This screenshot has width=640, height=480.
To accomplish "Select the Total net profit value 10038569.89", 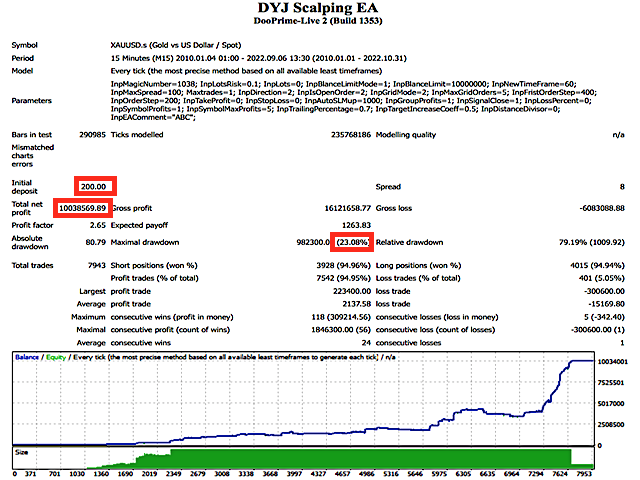I will tap(82, 208).
